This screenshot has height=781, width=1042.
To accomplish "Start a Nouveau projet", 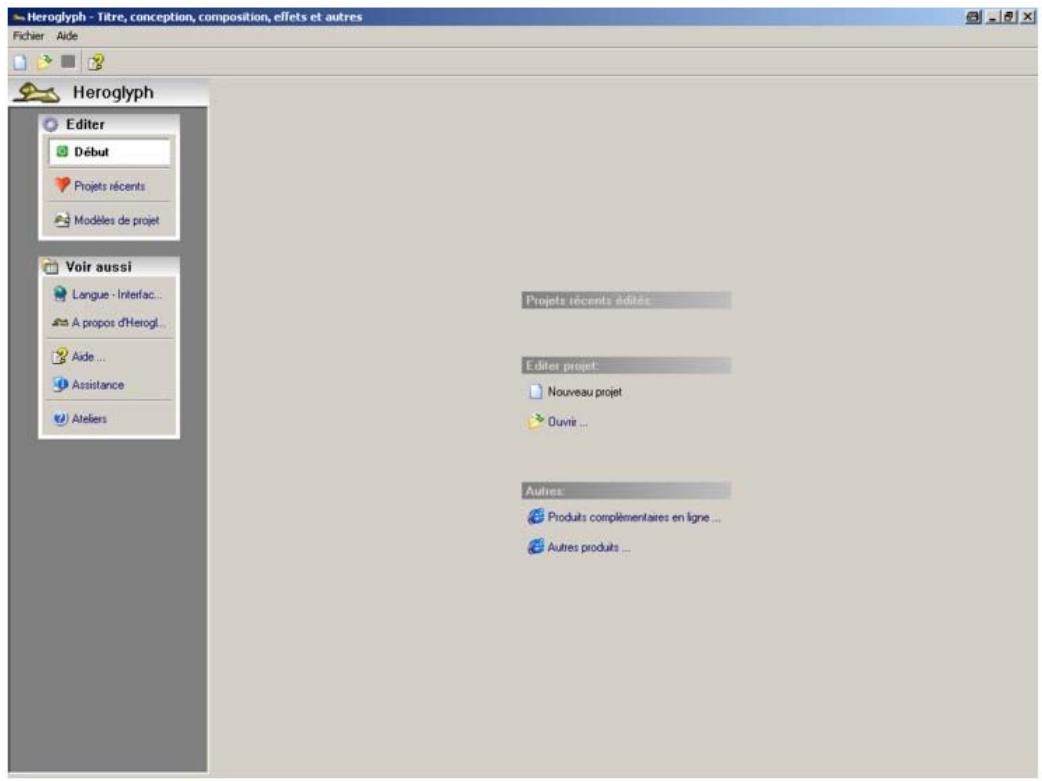I will coord(585,392).
